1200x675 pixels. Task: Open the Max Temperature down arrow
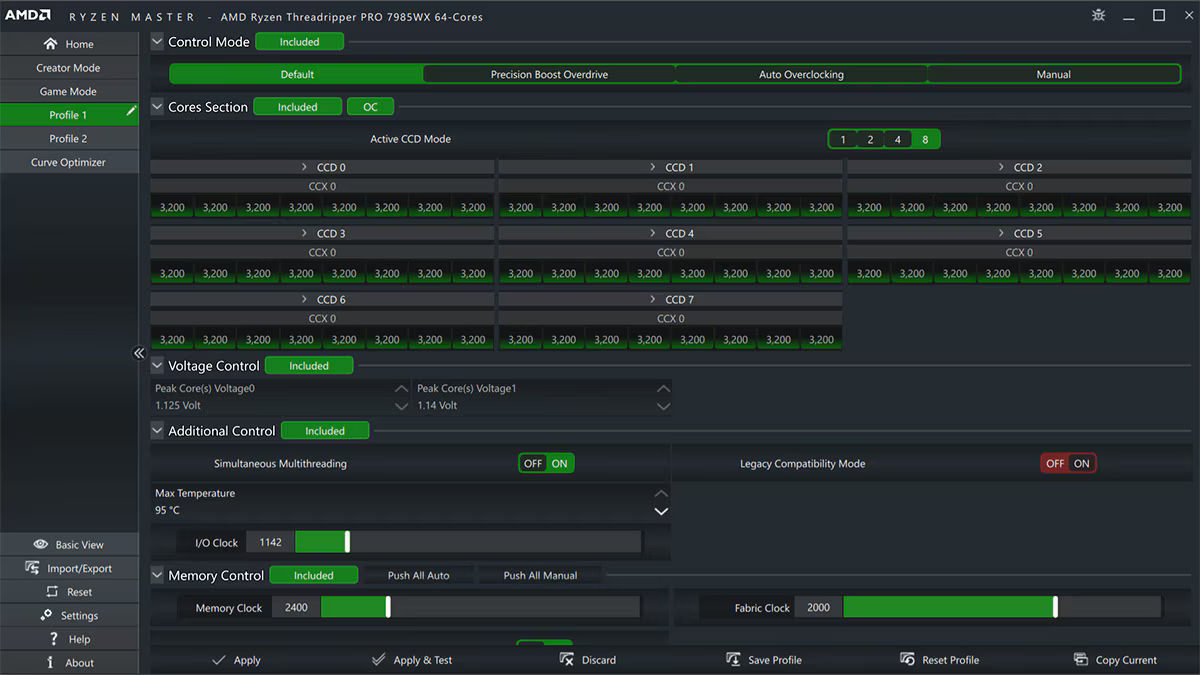point(660,511)
